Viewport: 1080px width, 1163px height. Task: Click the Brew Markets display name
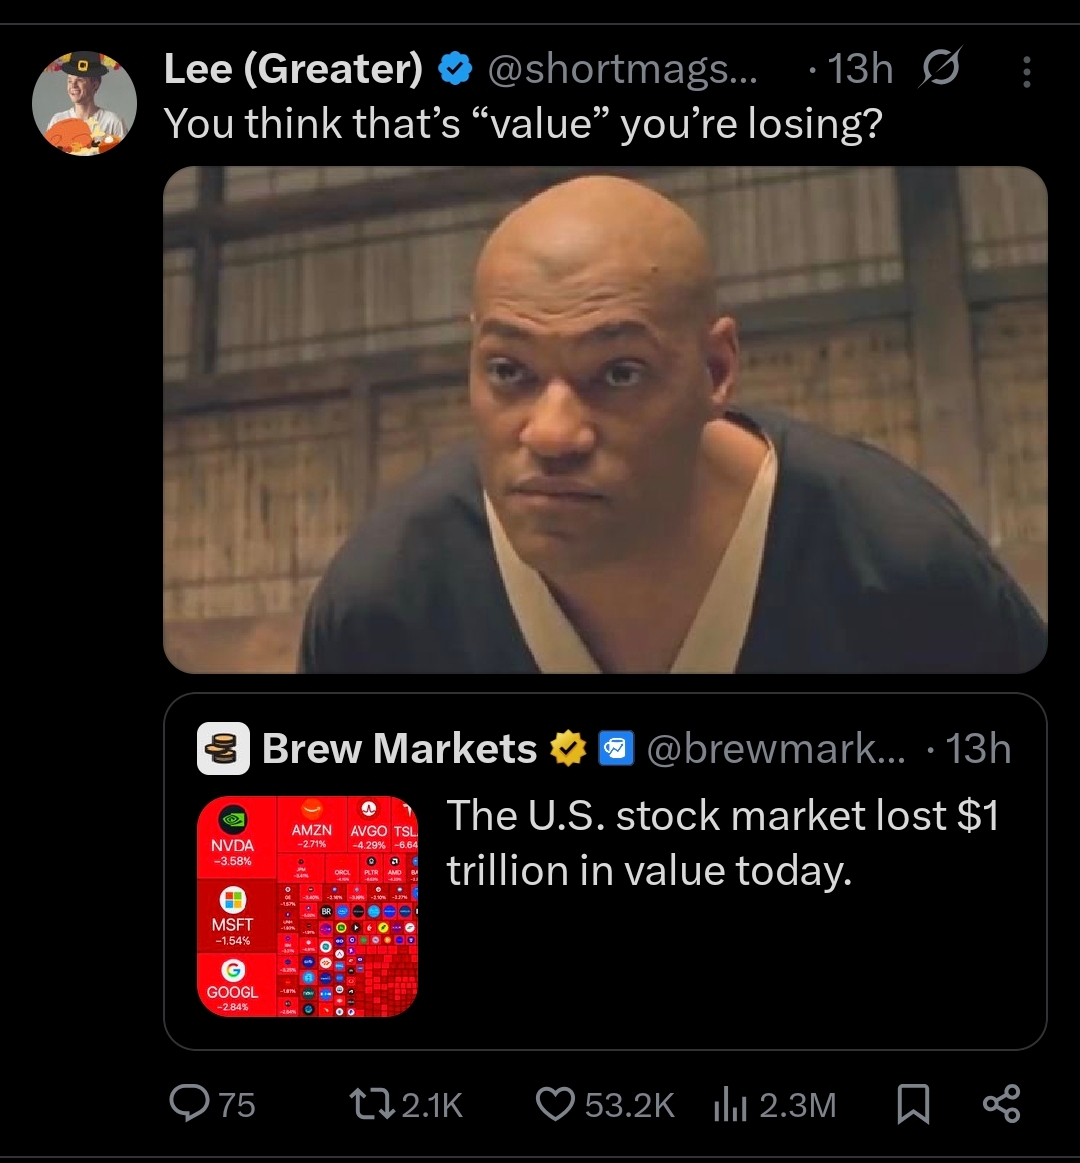[399, 749]
